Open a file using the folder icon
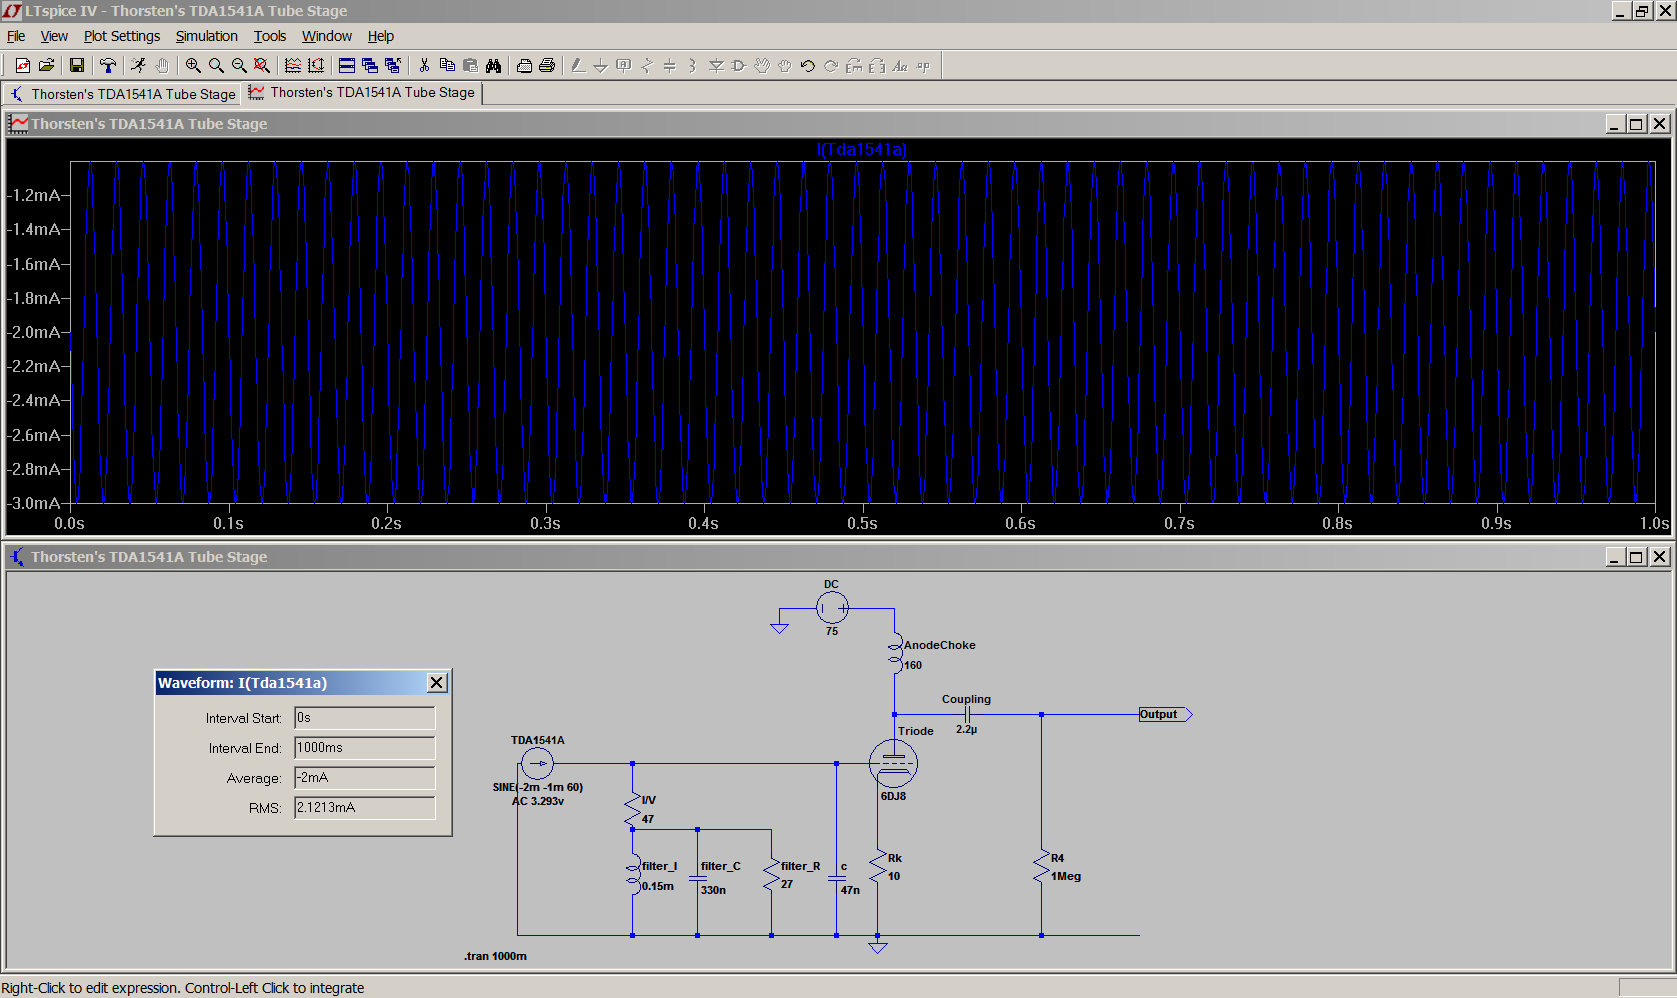The image size is (1677, 998). 46,66
